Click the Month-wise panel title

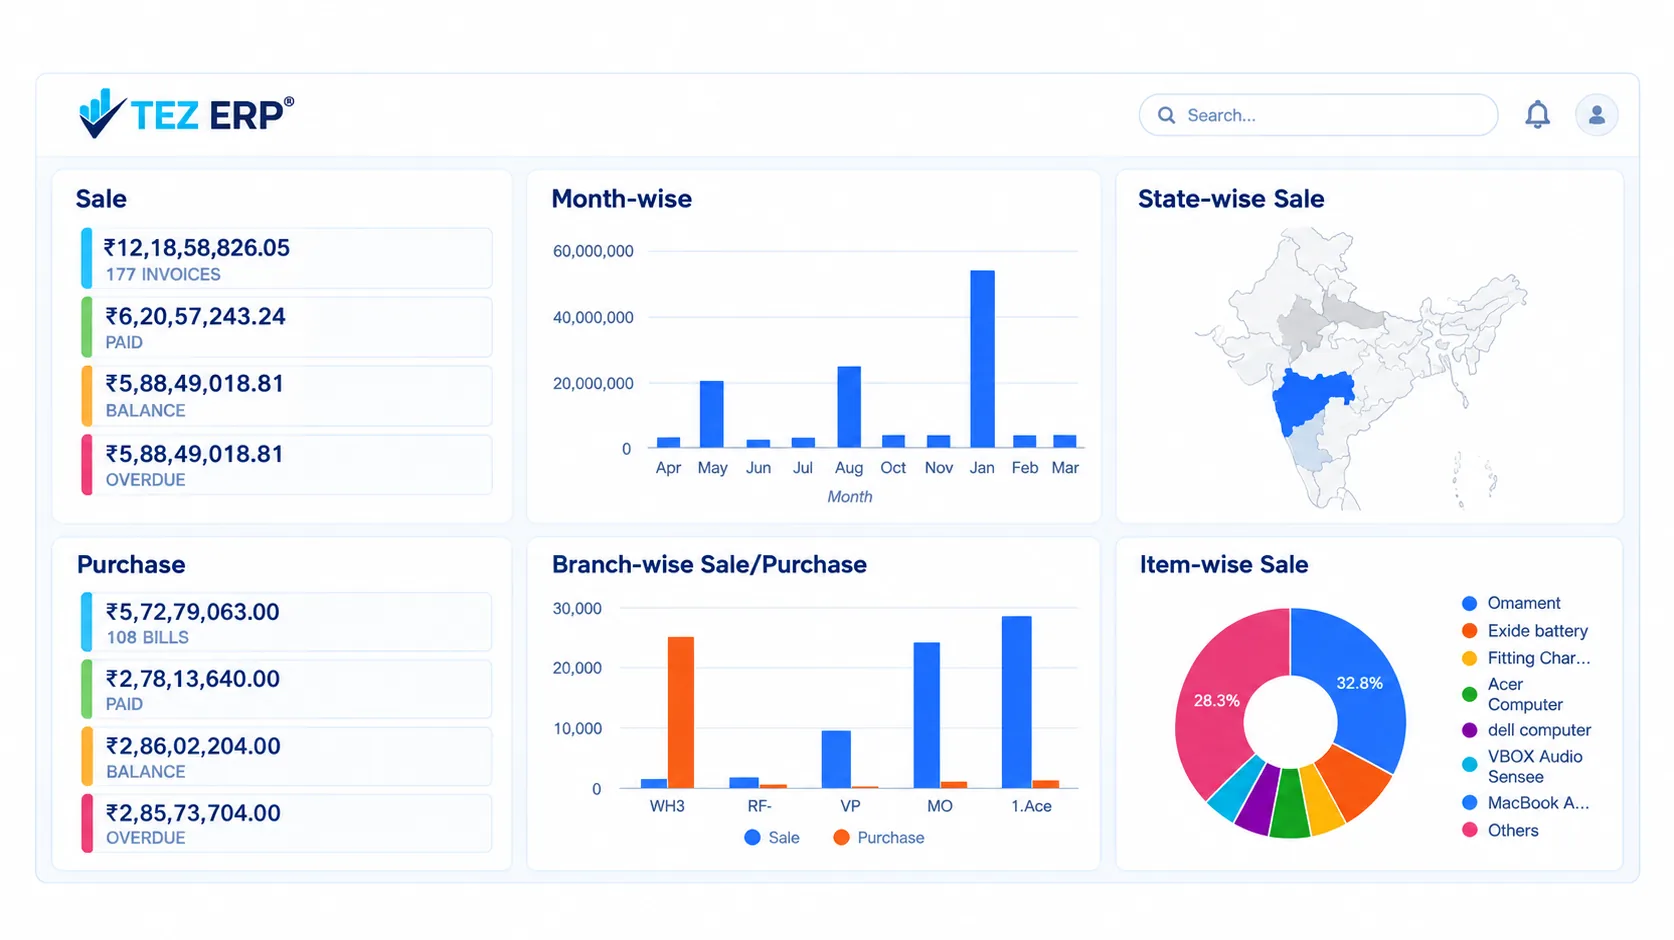tap(621, 199)
